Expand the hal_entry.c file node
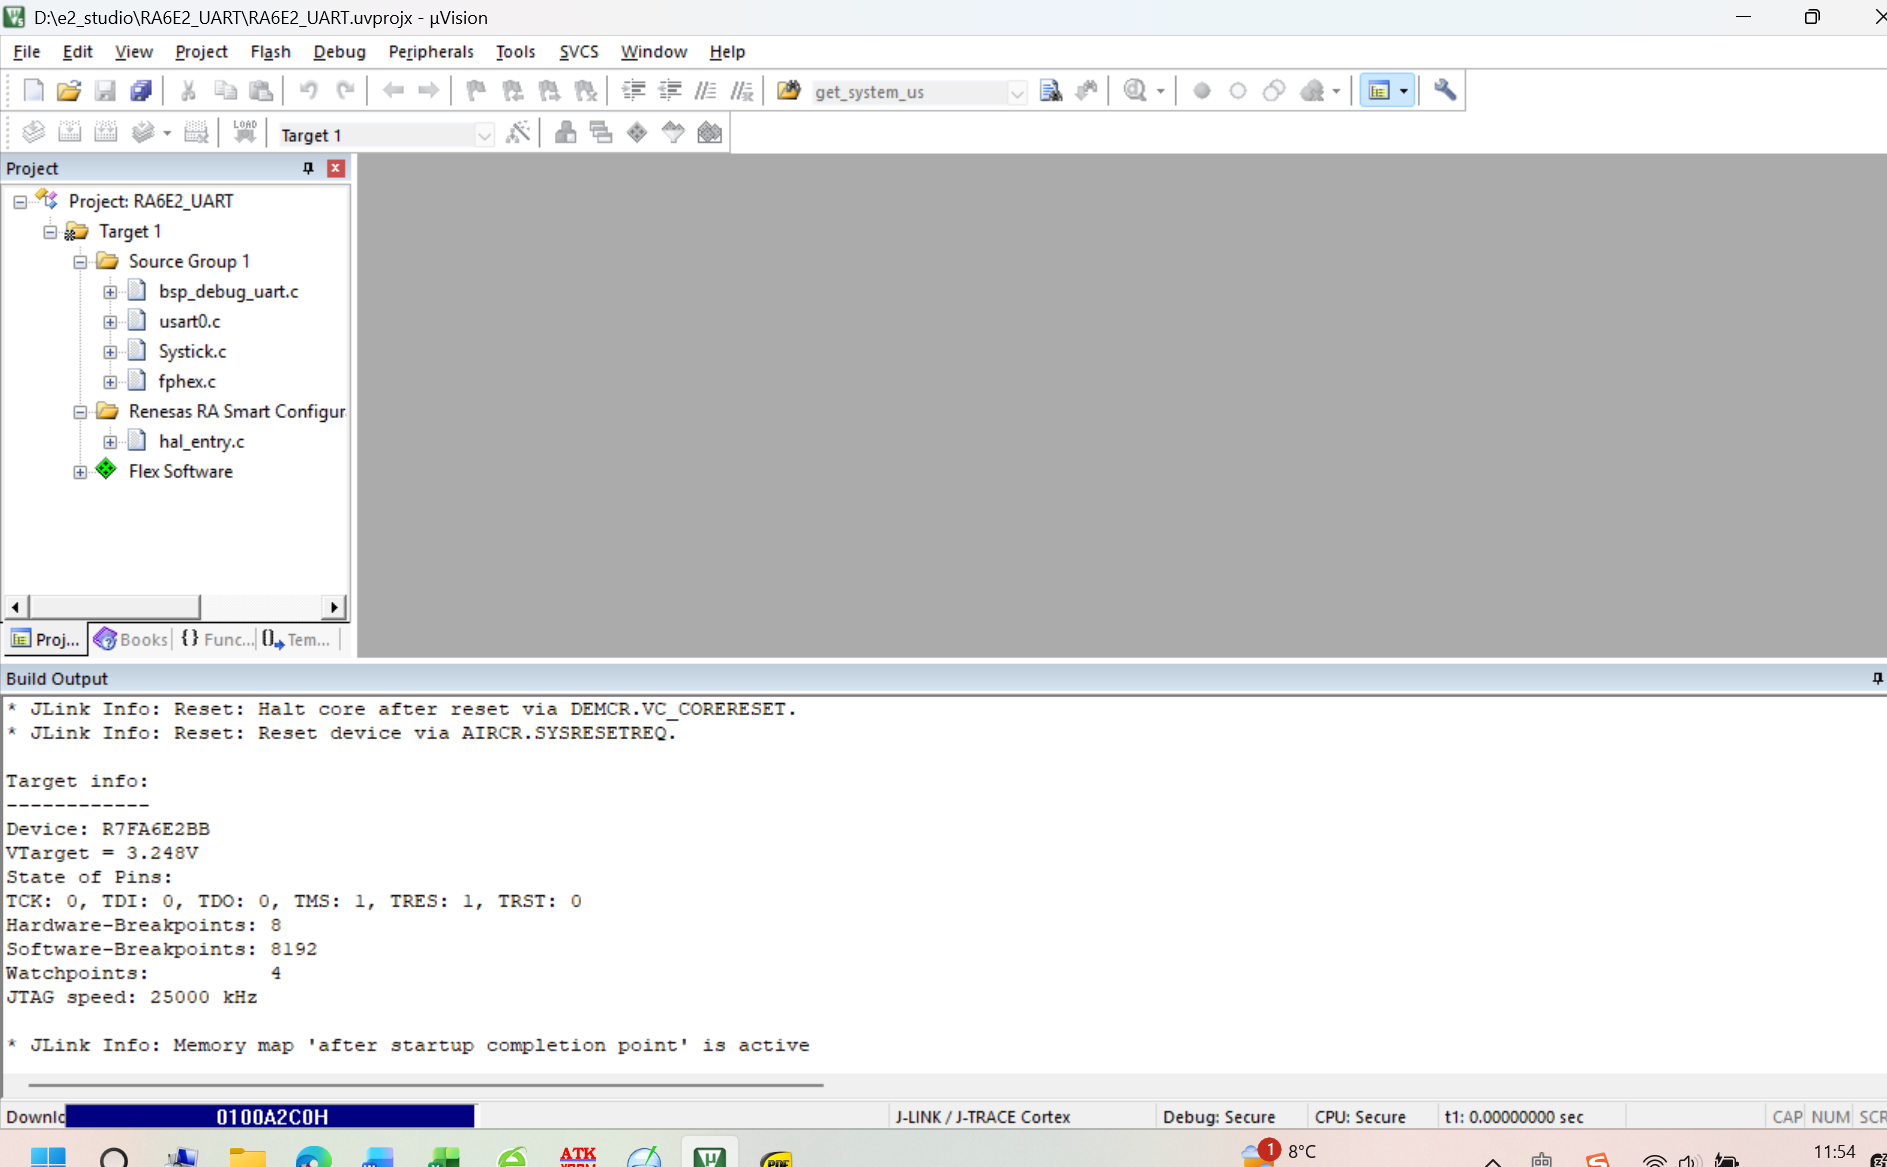This screenshot has height=1167, width=1887. click(110, 442)
